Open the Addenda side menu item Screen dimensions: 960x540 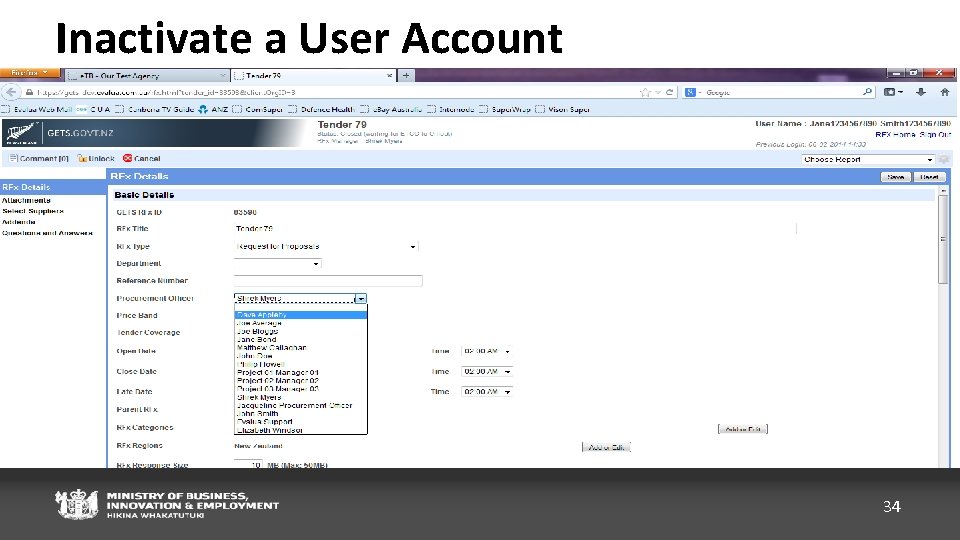click(18, 222)
